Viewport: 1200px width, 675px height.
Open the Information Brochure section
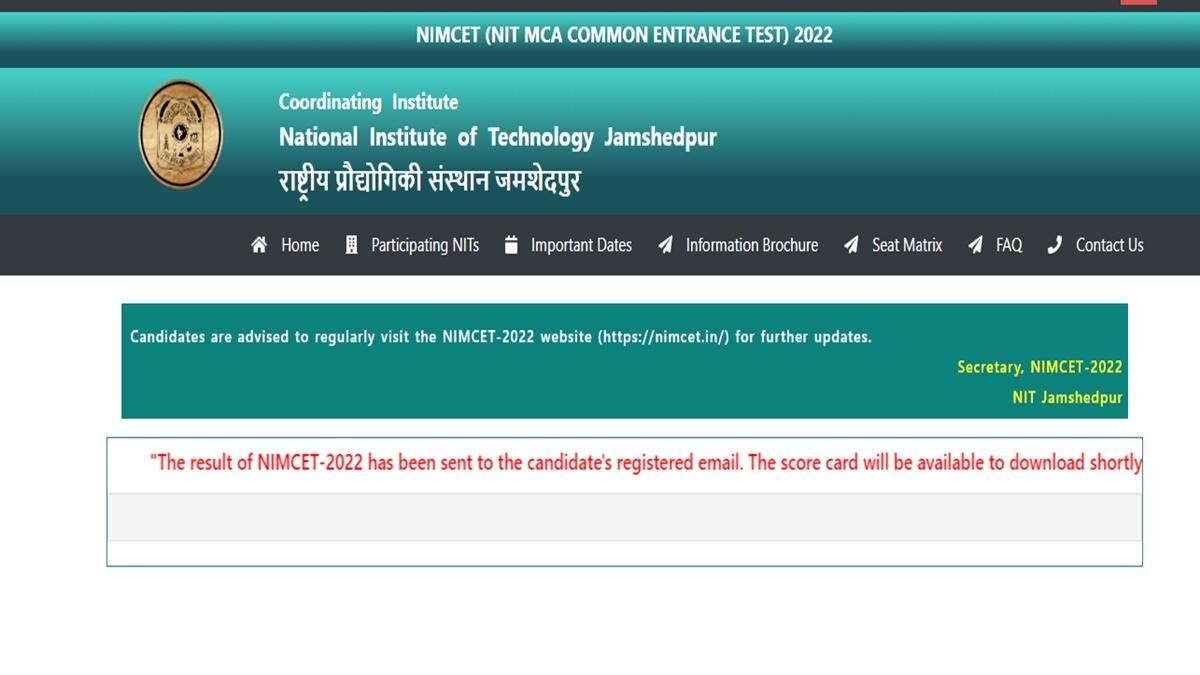751,245
